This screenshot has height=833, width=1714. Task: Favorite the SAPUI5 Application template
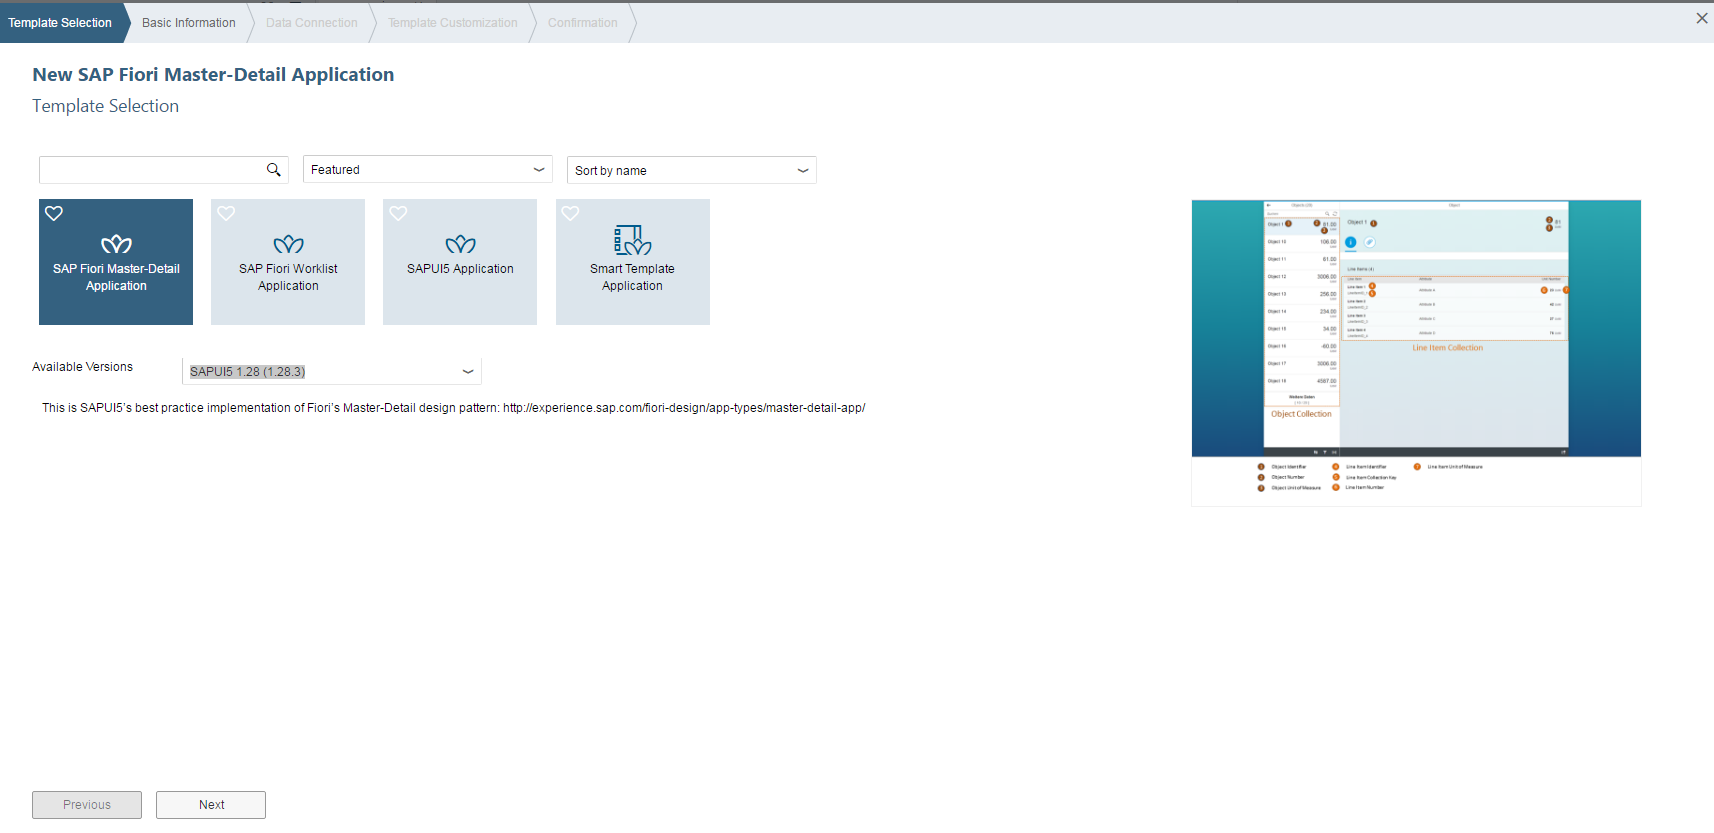[x=398, y=213]
